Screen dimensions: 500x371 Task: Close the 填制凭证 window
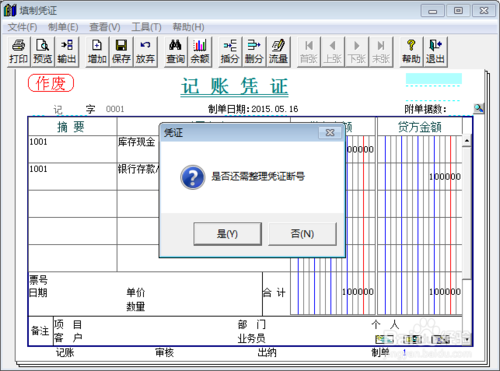[x=484, y=11]
